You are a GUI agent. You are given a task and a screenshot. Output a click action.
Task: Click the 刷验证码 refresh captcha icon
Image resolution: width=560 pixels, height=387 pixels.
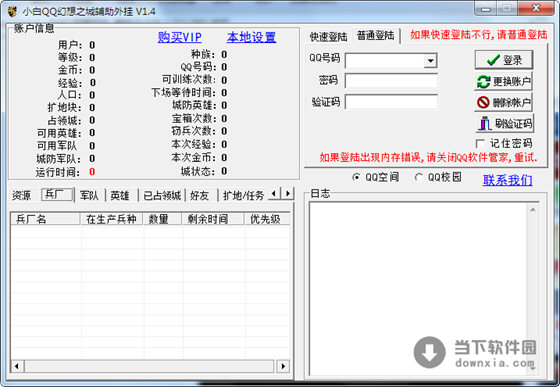pyautogui.click(x=485, y=124)
